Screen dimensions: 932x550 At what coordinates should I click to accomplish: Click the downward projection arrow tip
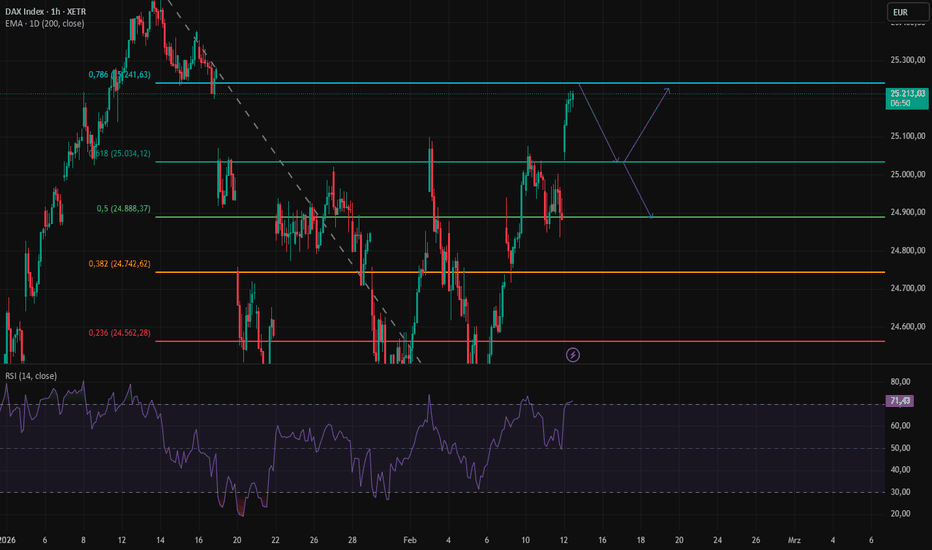point(651,216)
